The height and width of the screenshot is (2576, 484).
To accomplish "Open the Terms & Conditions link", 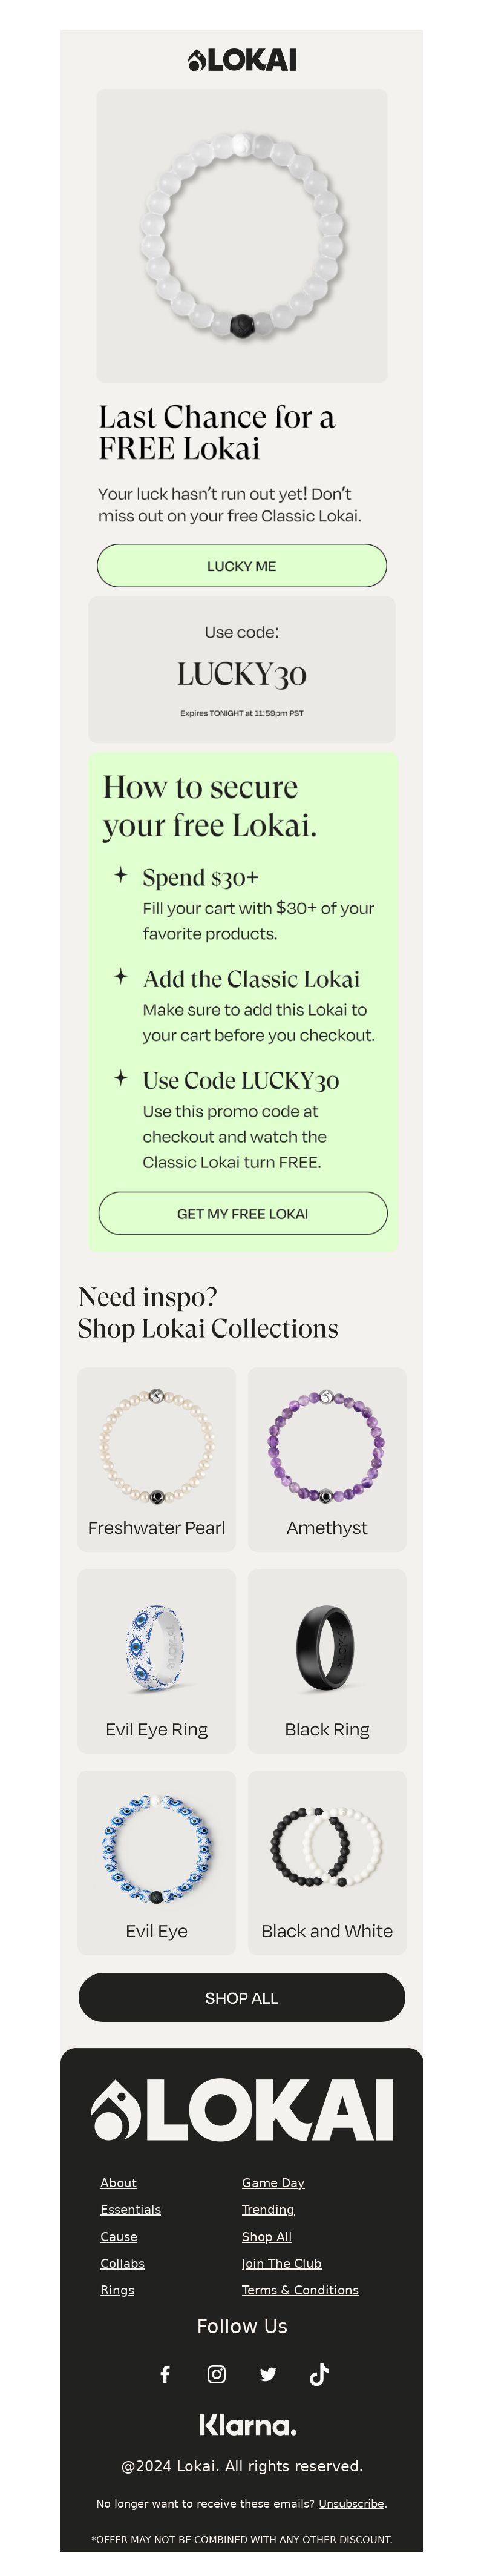I will pos(300,2289).
